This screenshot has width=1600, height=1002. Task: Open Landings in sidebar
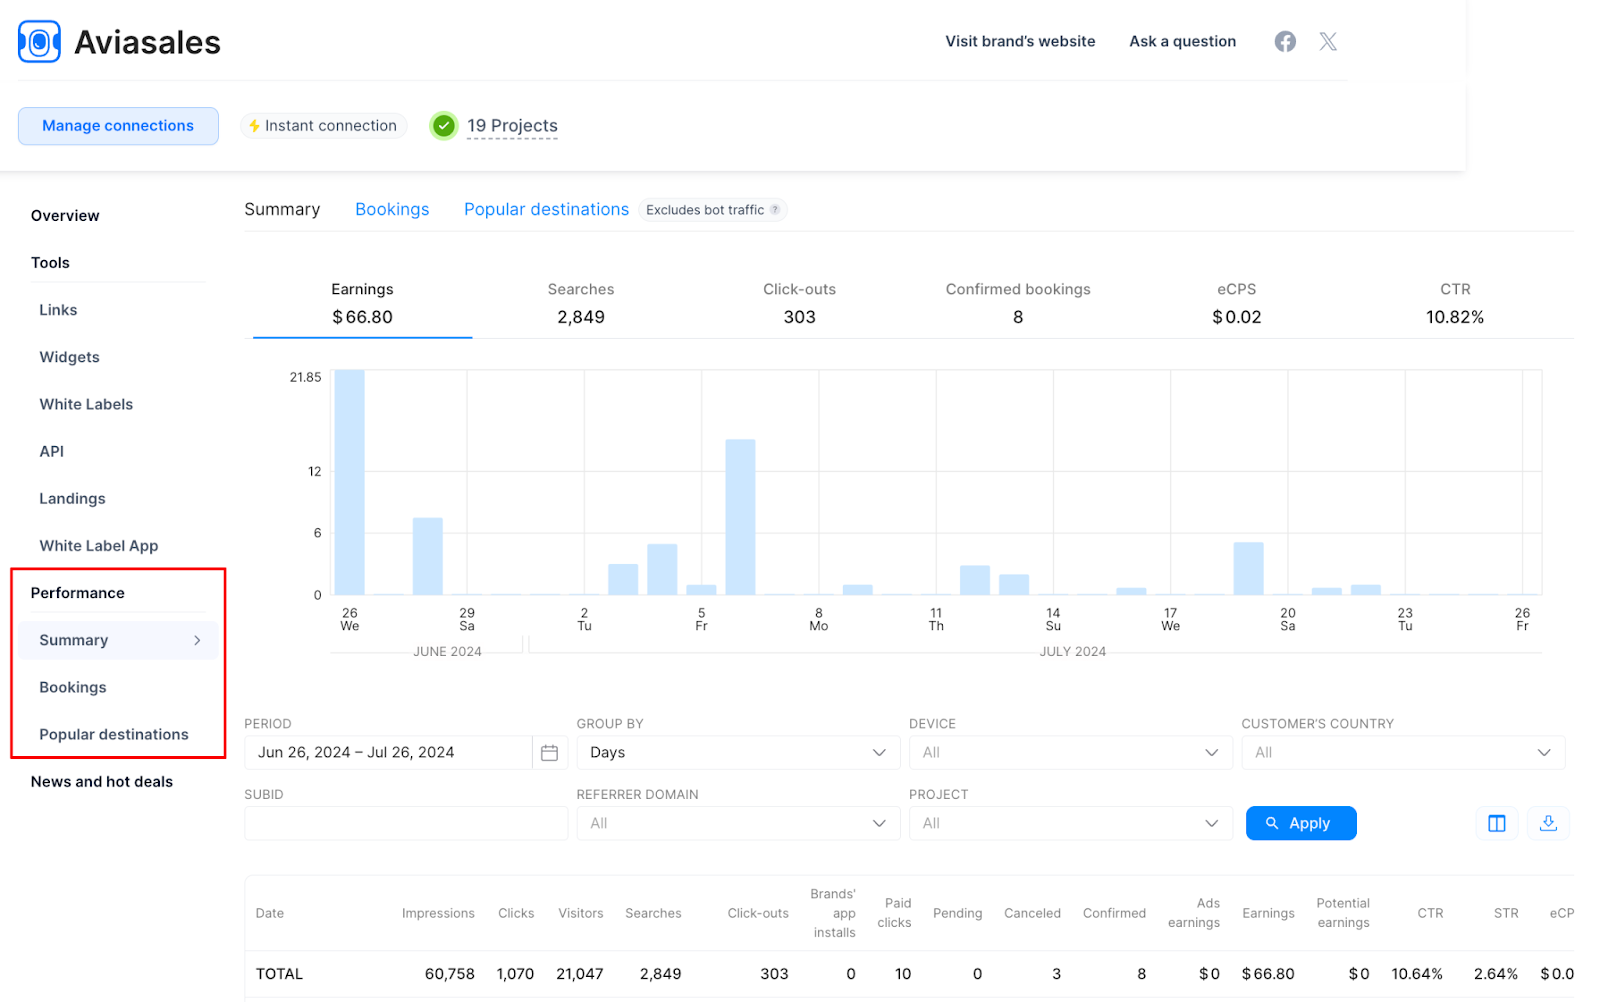[72, 498]
